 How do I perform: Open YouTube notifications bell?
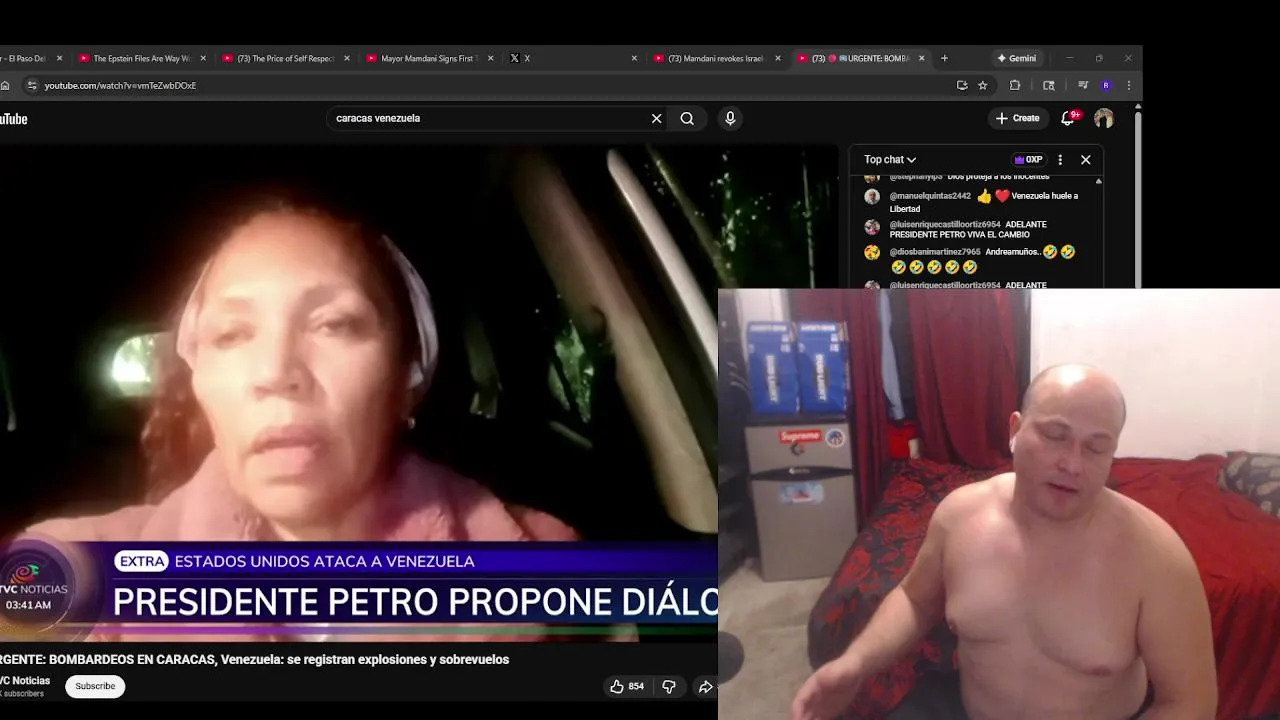1069,118
